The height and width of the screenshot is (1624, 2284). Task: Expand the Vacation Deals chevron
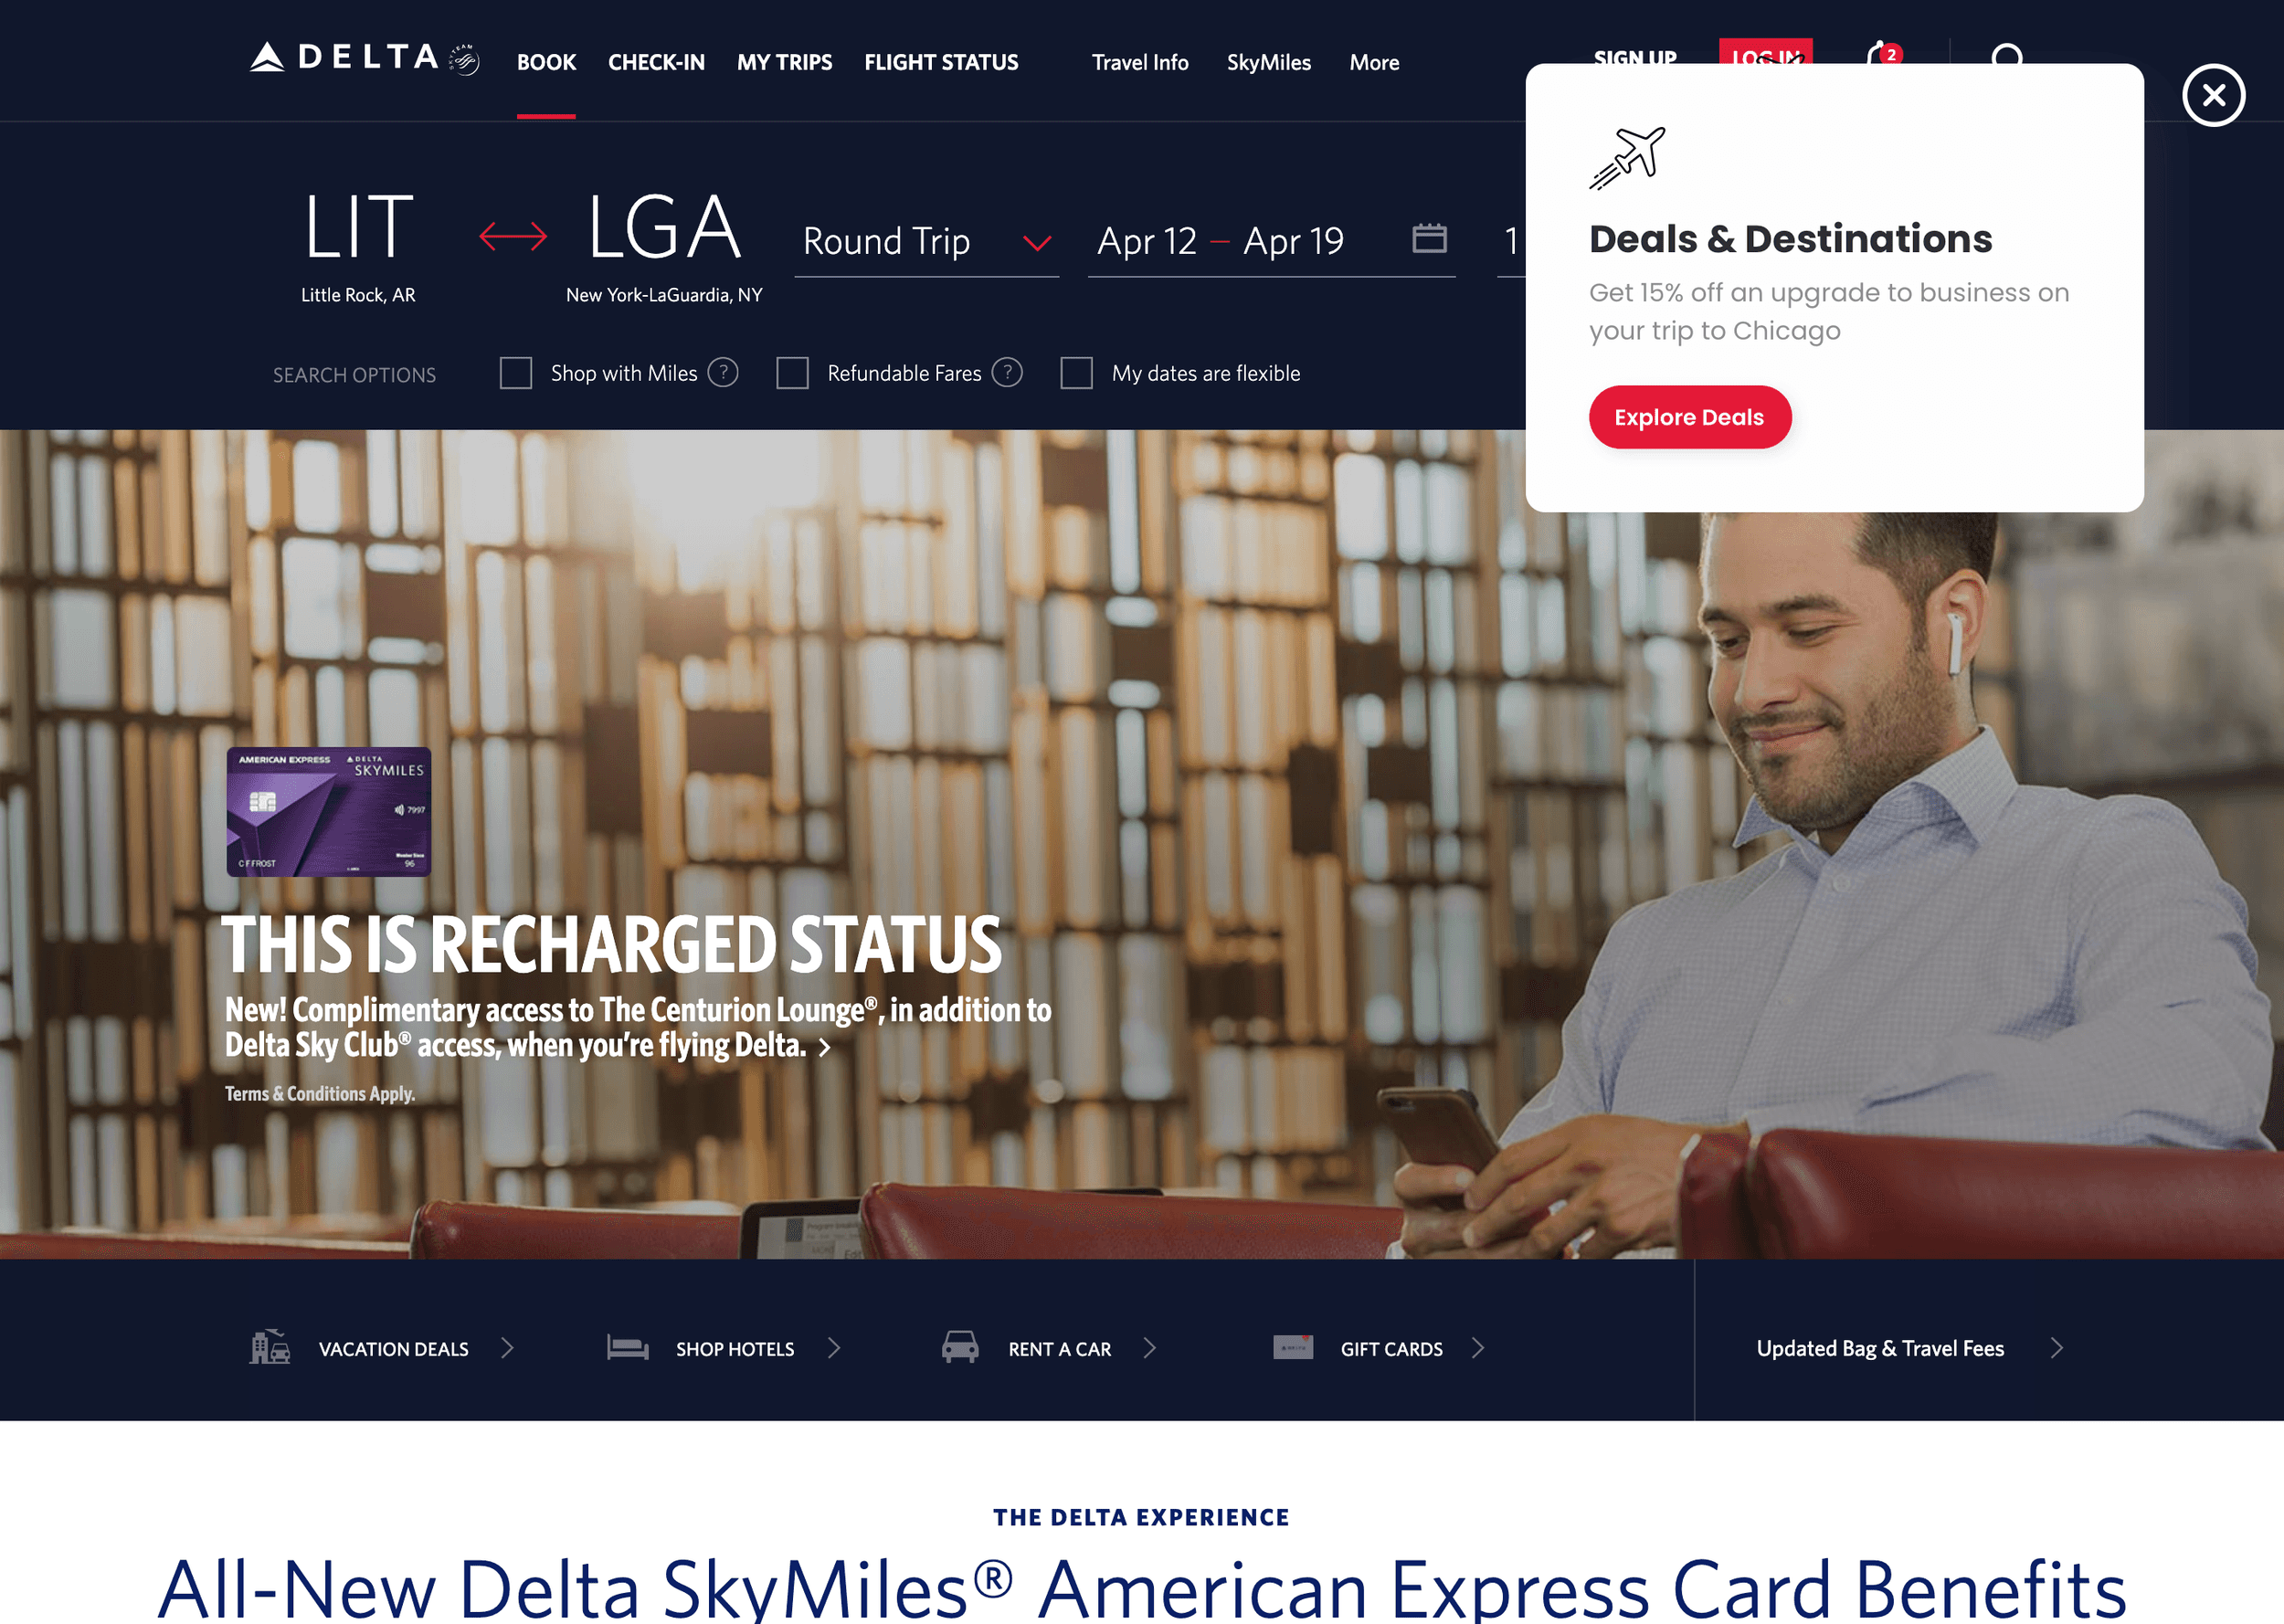507,1348
